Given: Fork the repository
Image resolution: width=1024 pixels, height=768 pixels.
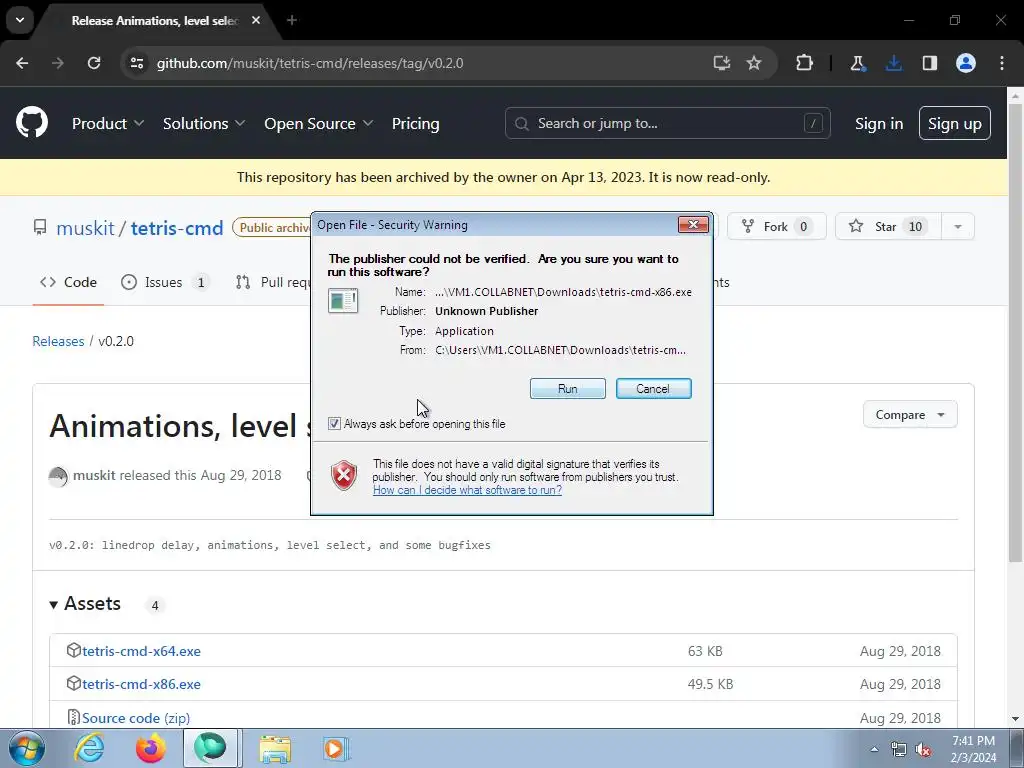Looking at the screenshot, I should 776,227.
